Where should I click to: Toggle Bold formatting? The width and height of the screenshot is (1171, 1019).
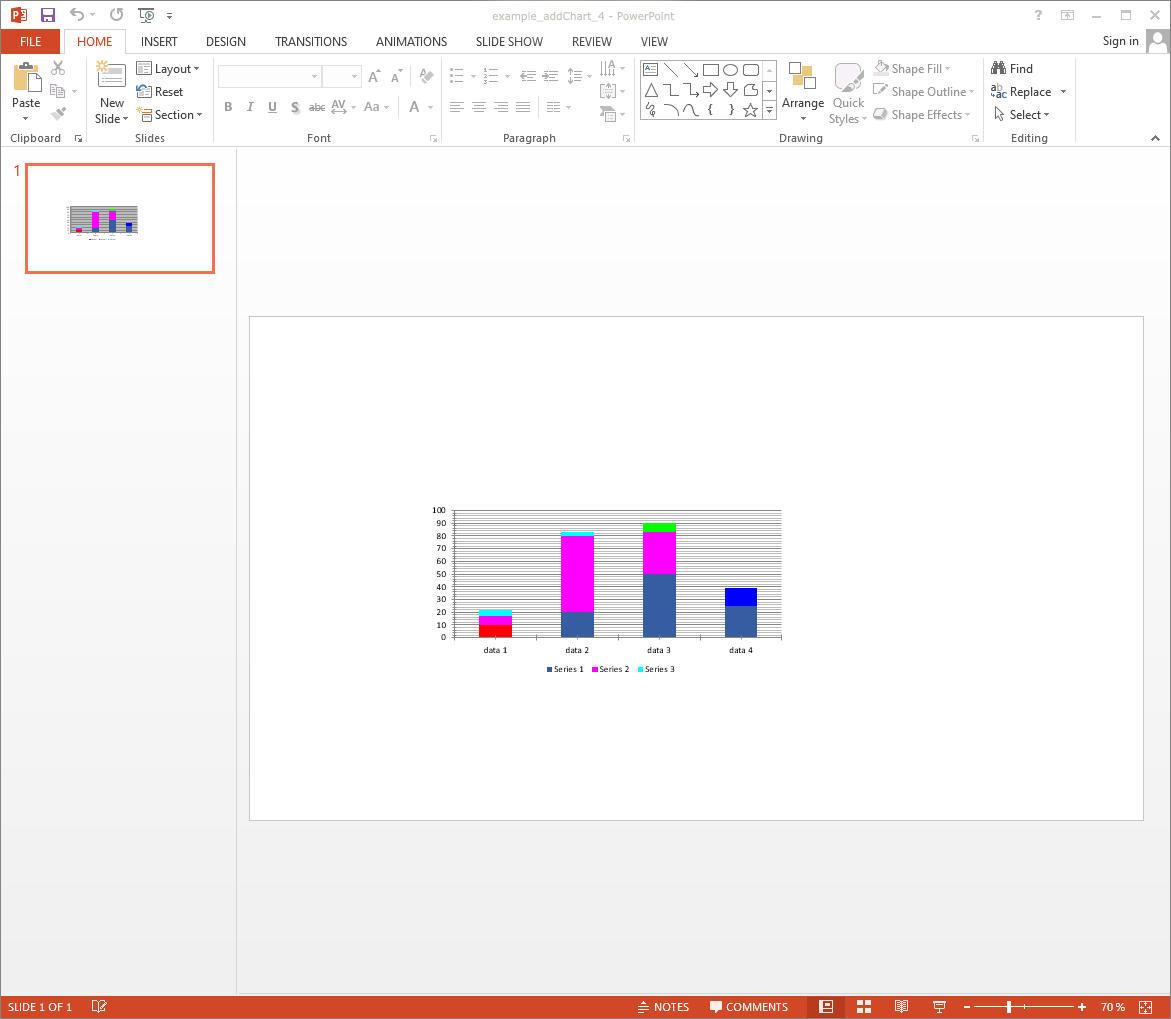[x=228, y=107]
